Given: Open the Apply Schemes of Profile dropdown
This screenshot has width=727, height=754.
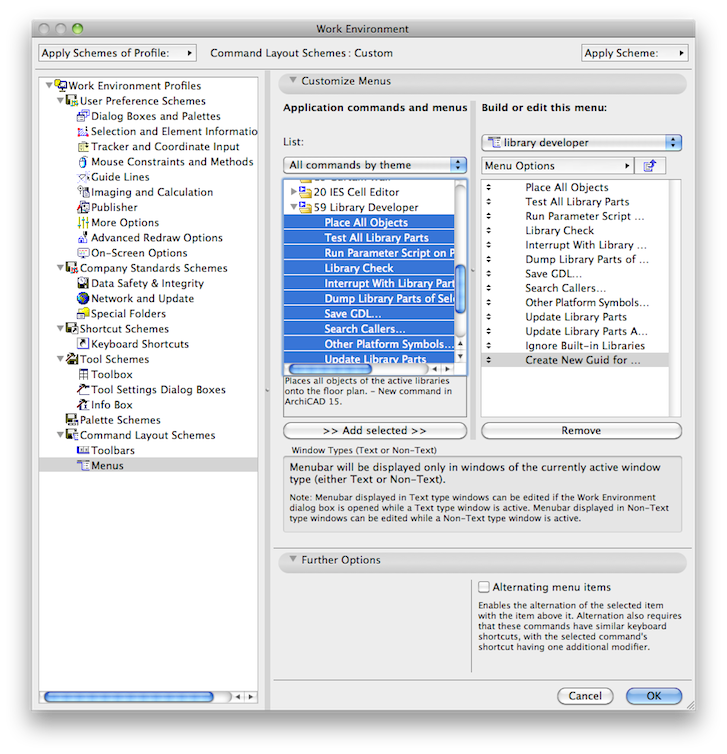Looking at the screenshot, I should click(118, 53).
